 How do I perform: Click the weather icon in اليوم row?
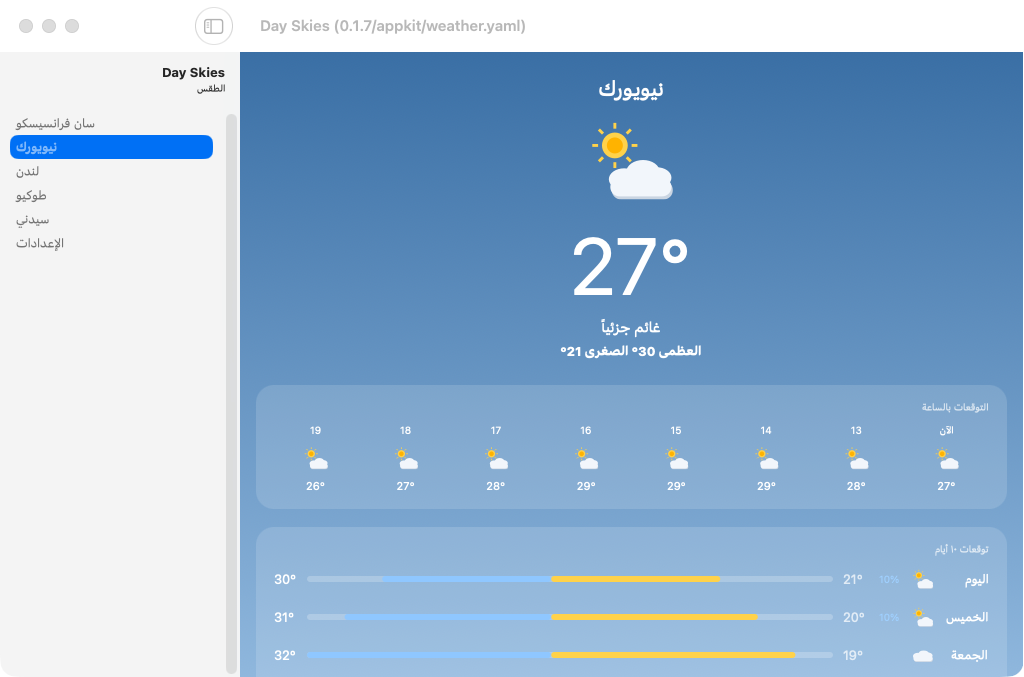tap(923, 580)
